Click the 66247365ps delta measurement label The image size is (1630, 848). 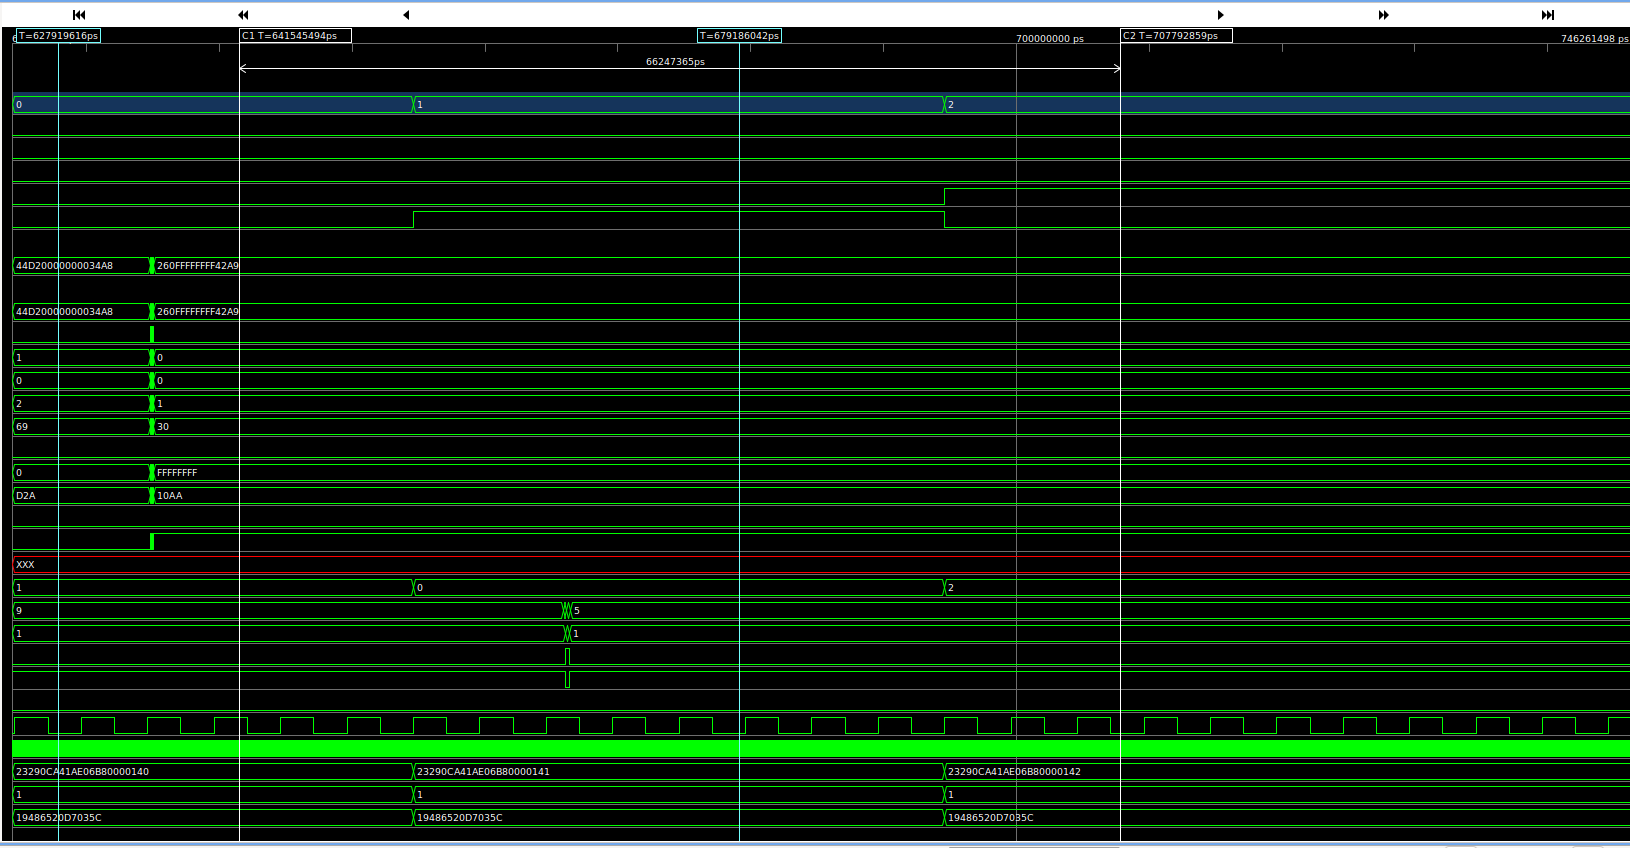click(x=675, y=62)
